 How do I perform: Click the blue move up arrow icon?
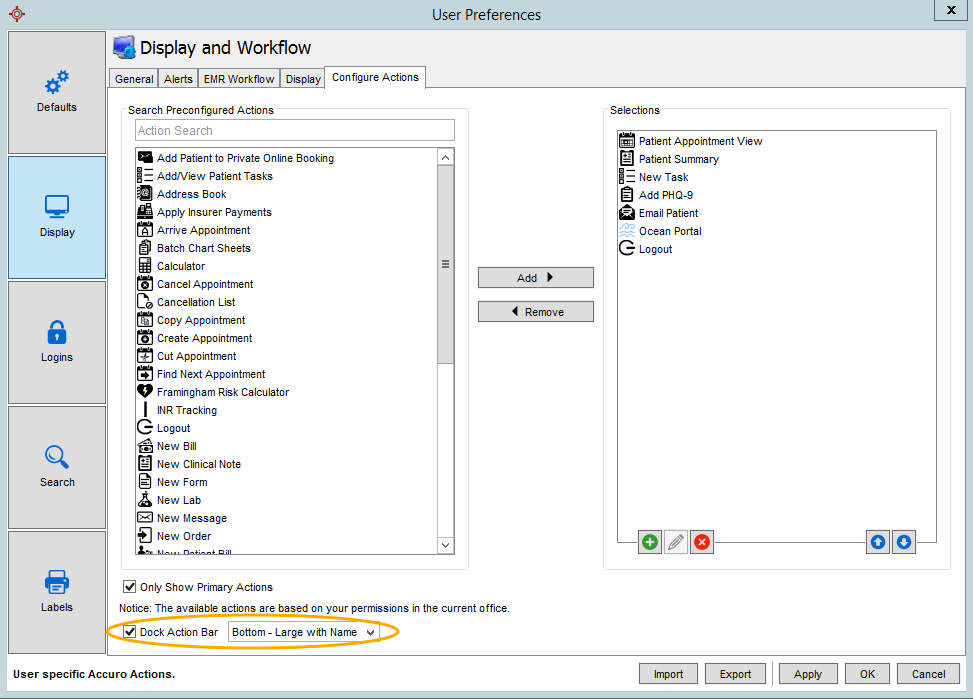pos(878,542)
